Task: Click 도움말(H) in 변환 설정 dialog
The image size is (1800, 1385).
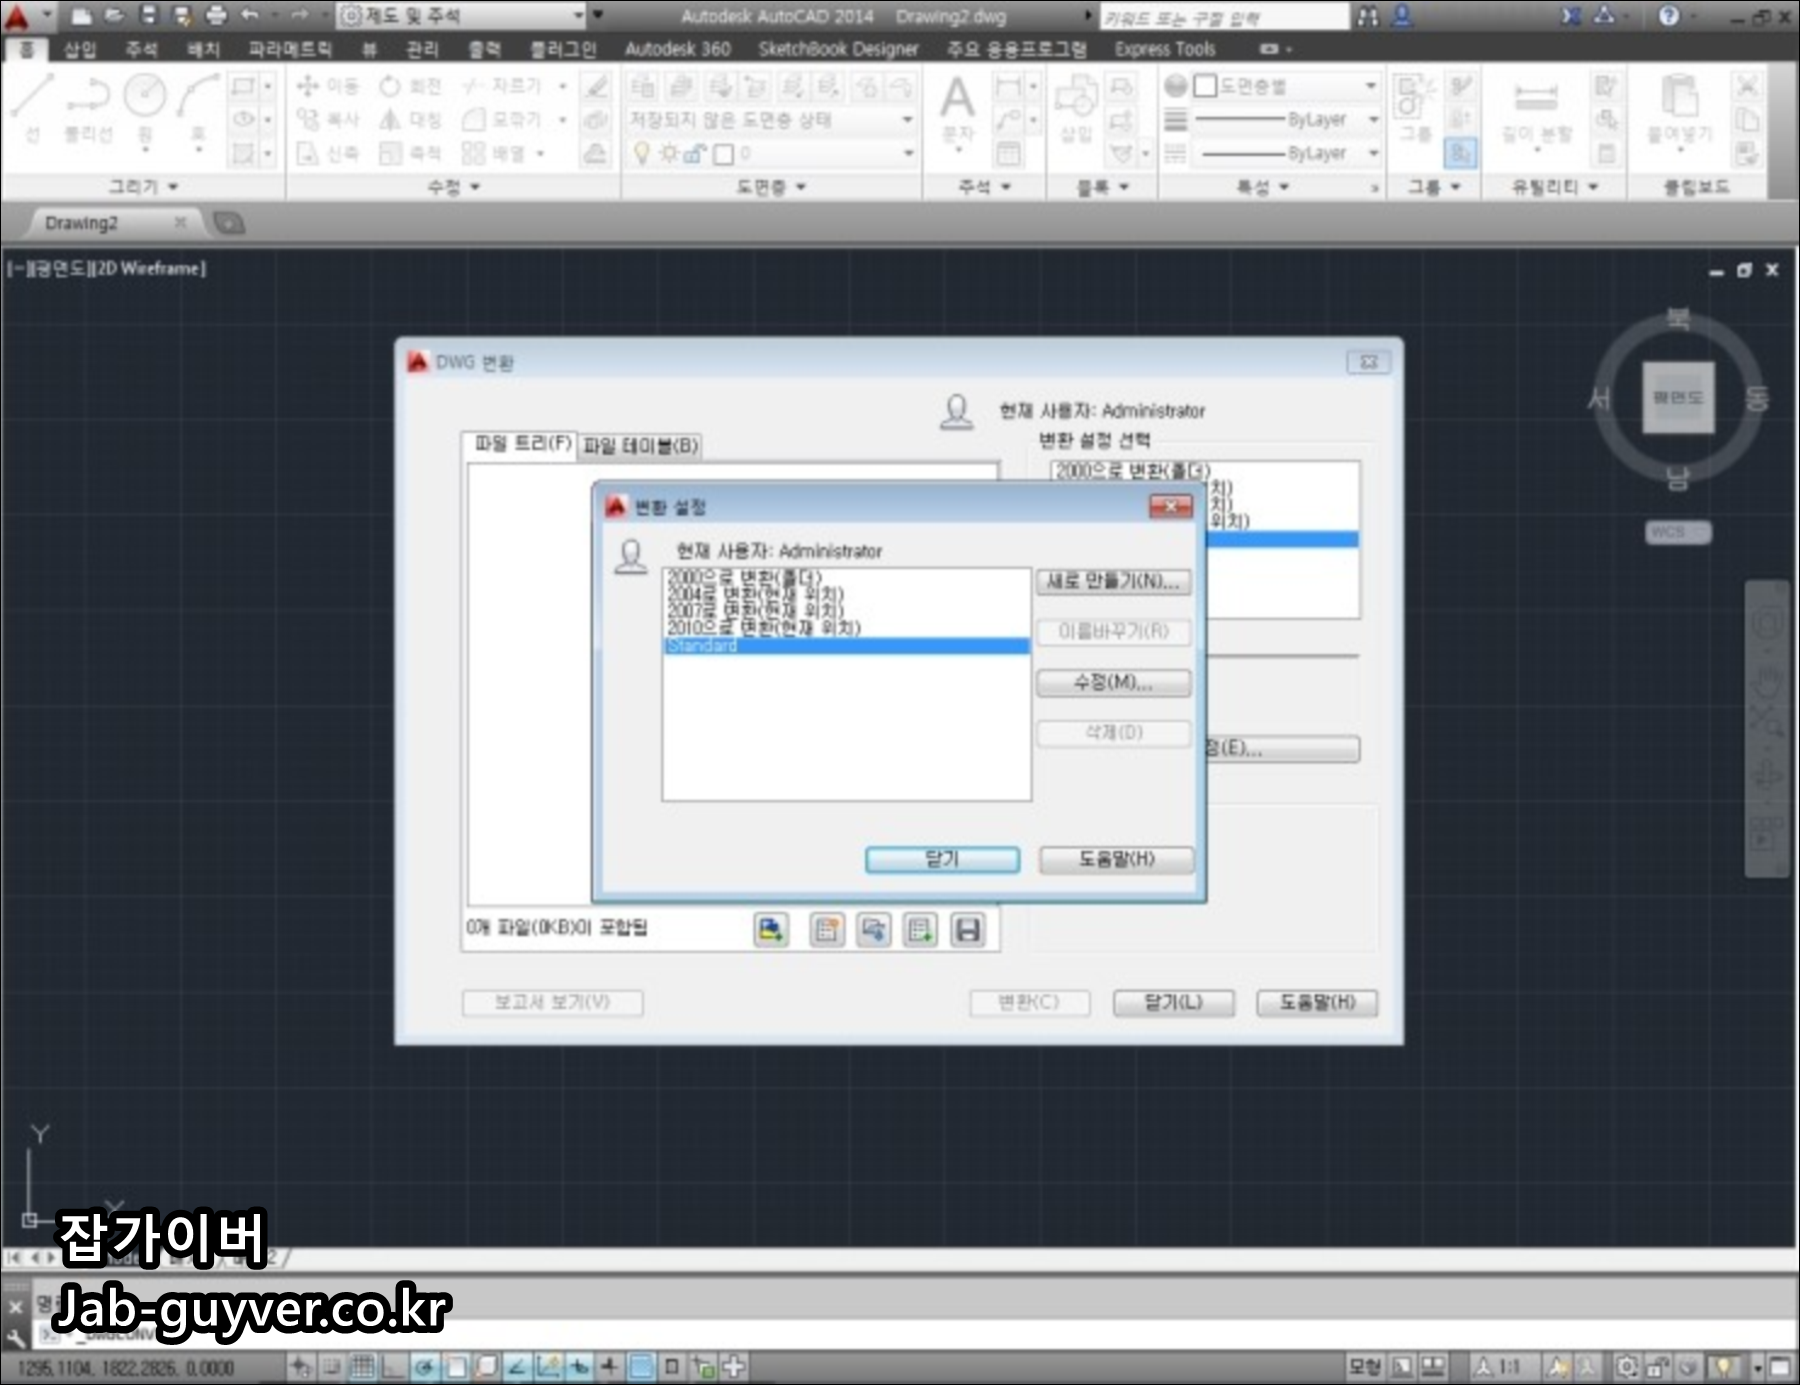Action: pyautogui.click(x=1116, y=859)
